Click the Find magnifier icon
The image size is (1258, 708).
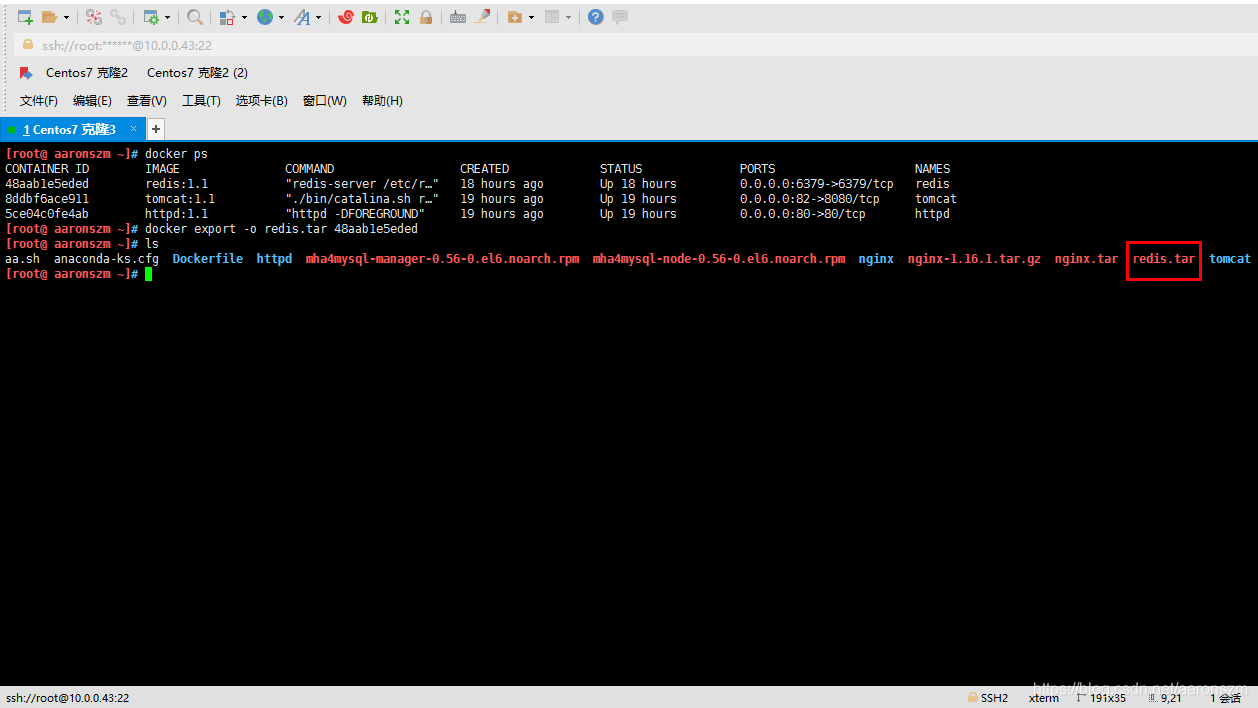195,17
